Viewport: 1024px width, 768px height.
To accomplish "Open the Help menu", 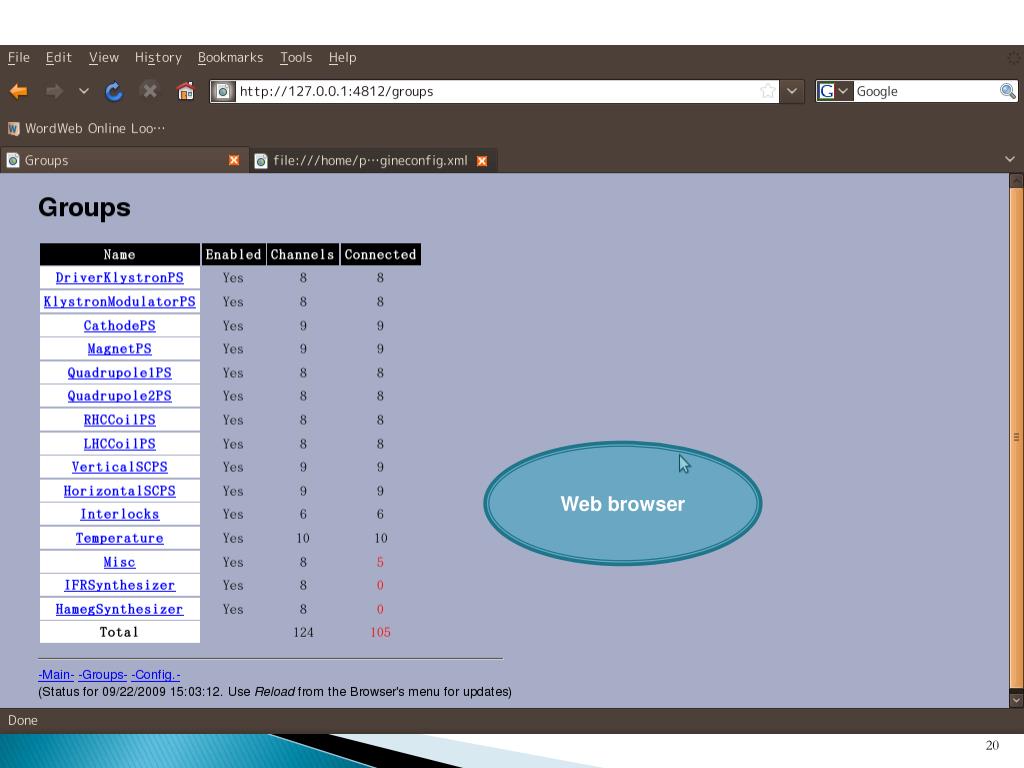I will click(x=342, y=57).
